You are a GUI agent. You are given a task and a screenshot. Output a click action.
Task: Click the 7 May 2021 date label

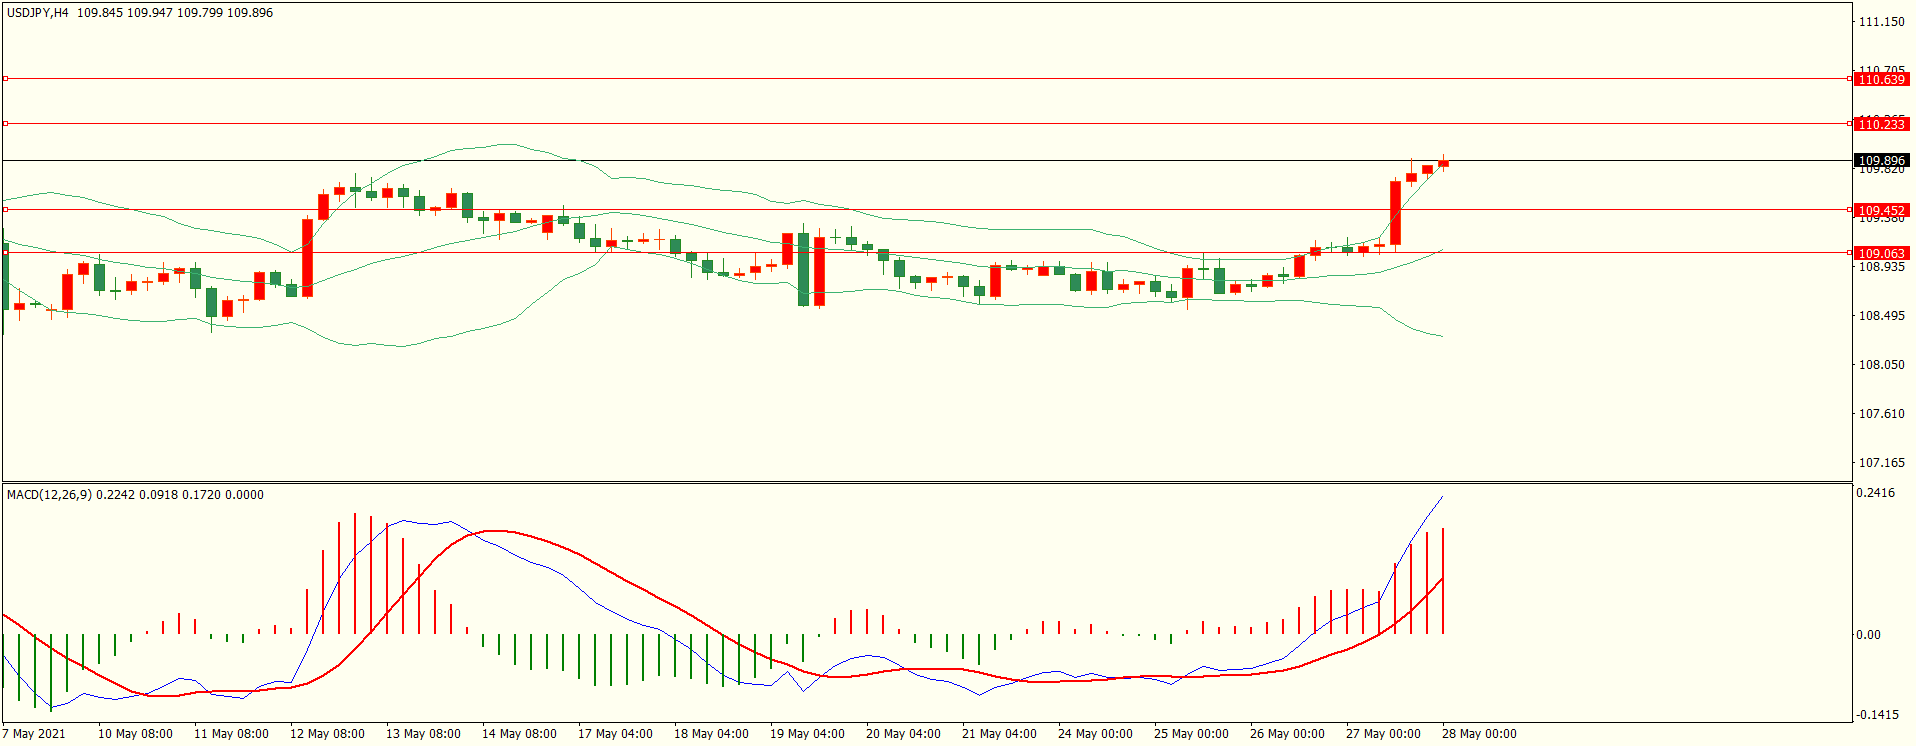click(x=34, y=734)
